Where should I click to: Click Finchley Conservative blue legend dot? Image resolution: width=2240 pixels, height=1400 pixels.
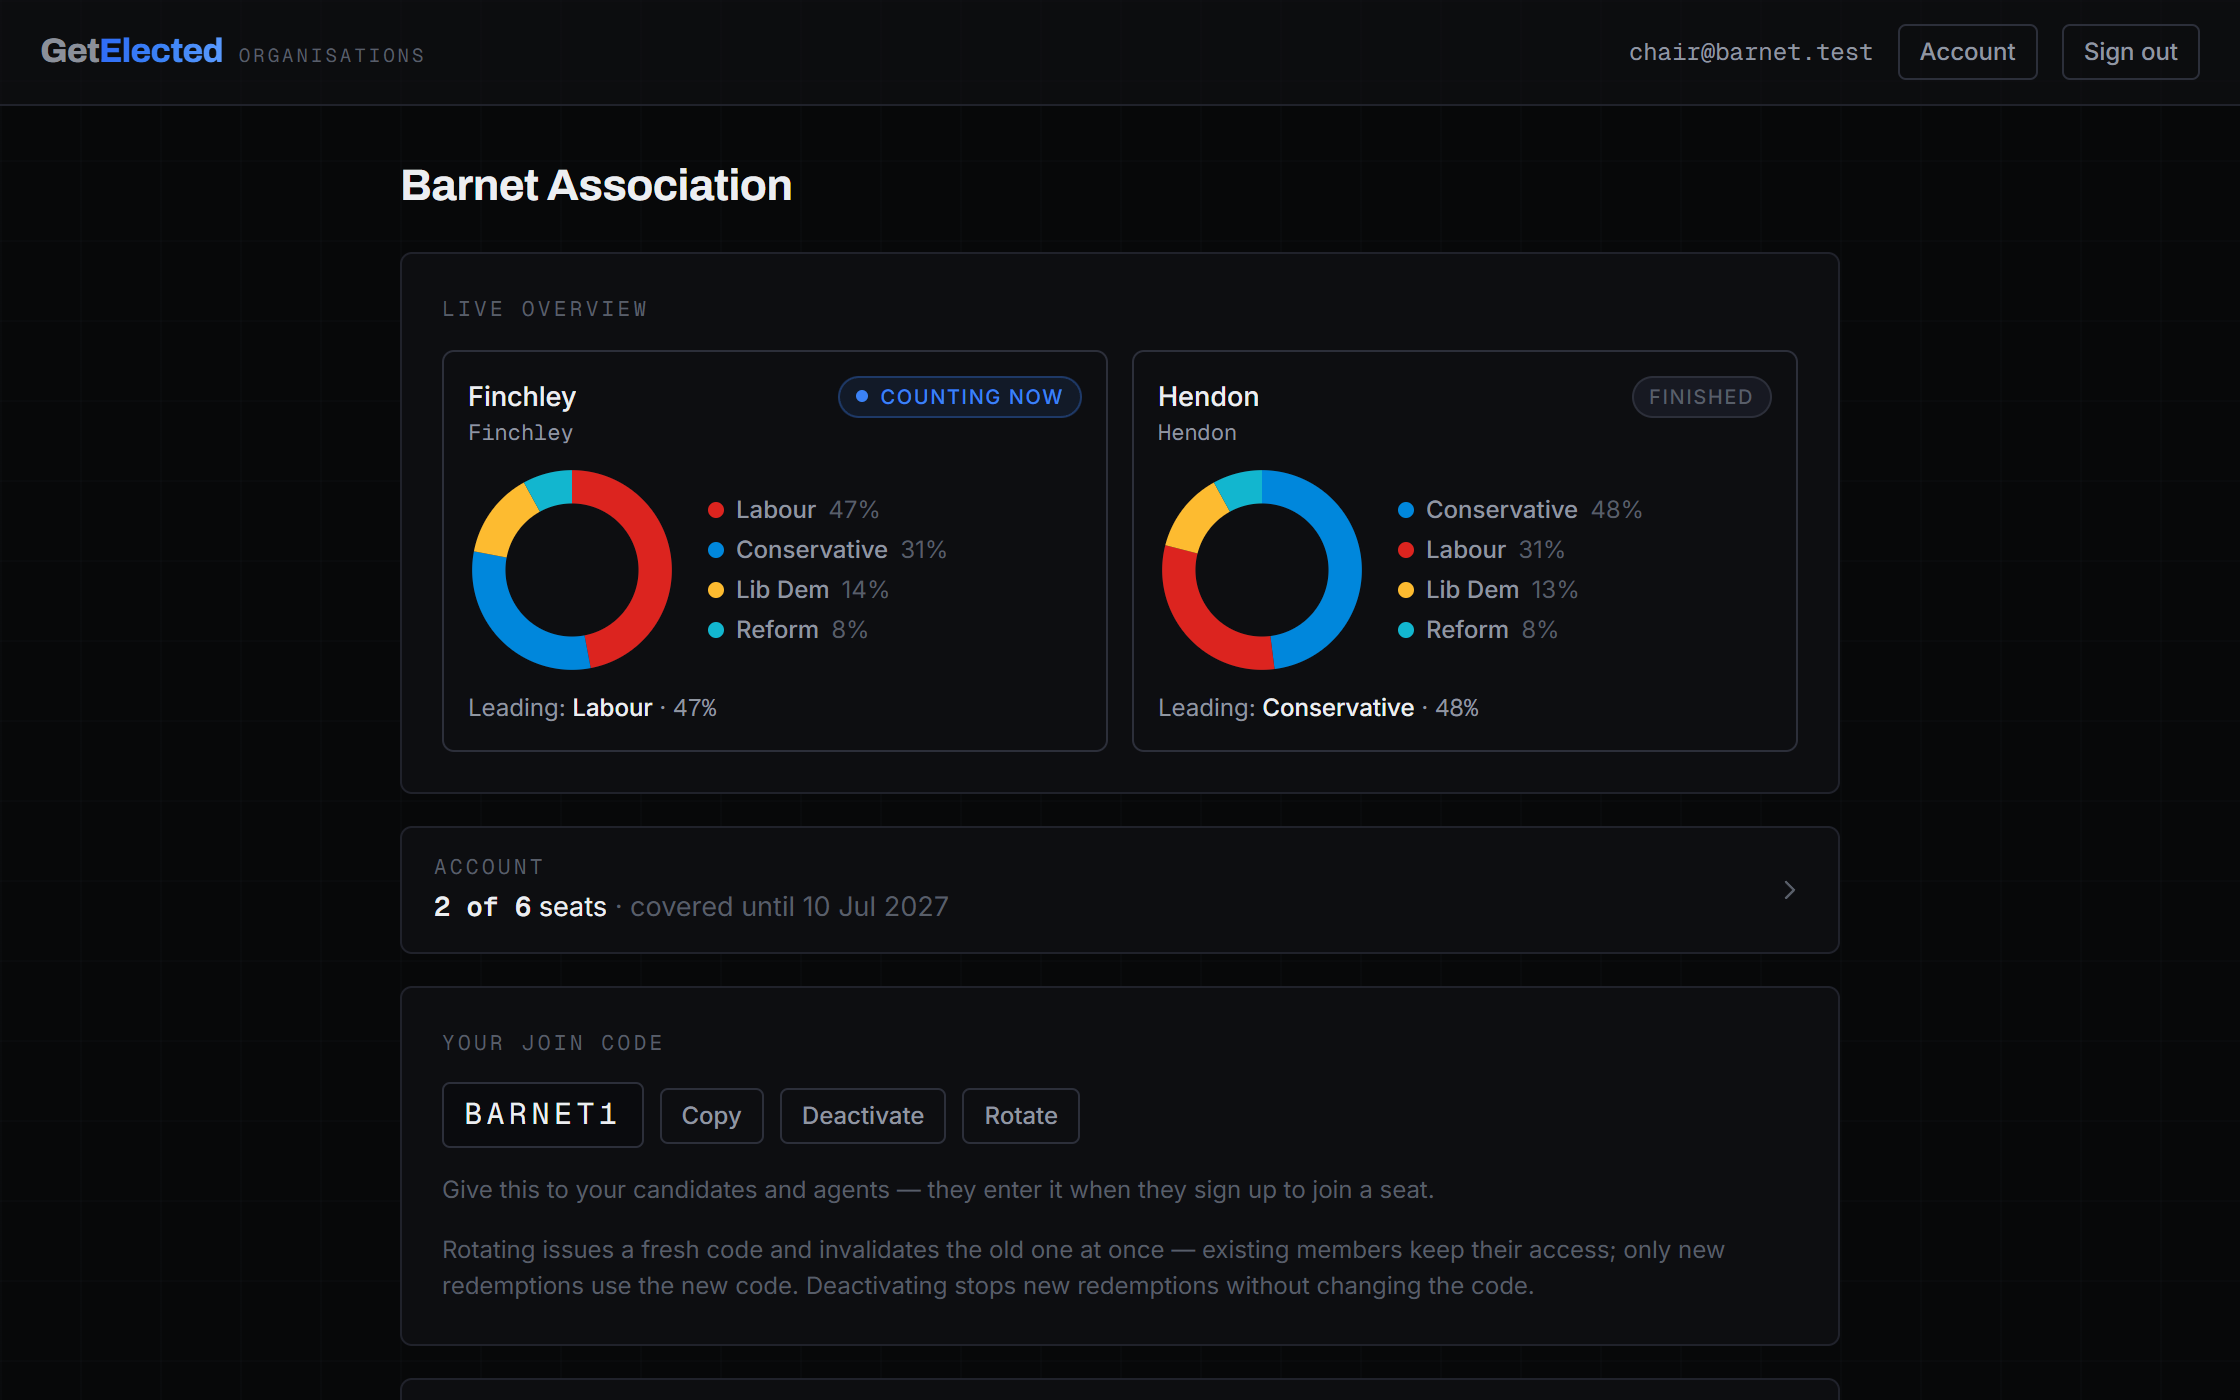coord(716,550)
